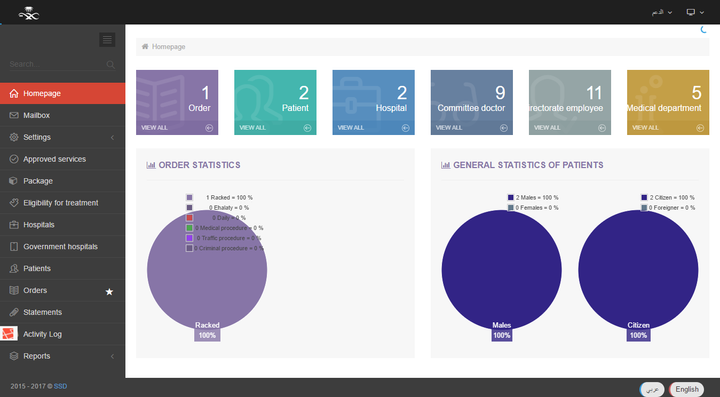Click the Approved services checkmark icon
This screenshot has height=397, width=720.
(x=14, y=159)
